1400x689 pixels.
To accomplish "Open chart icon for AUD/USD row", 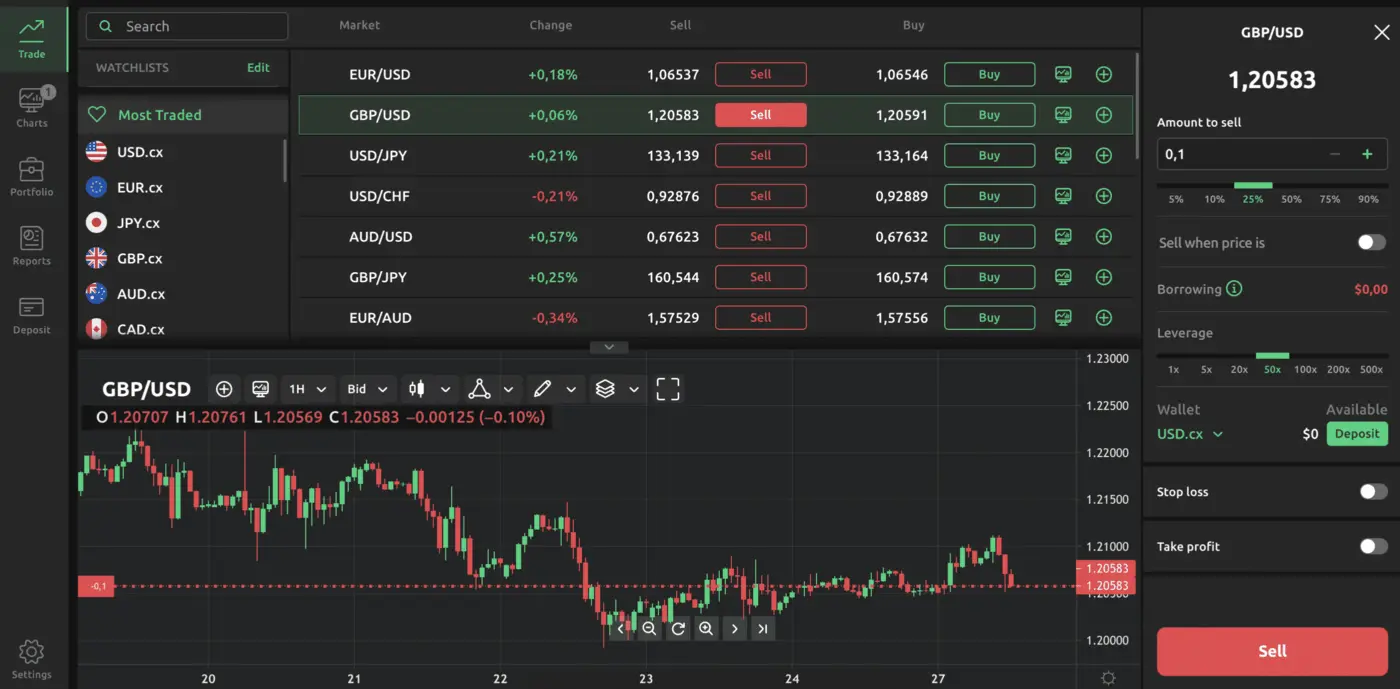I will pyautogui.click(x=1063, y=237).
